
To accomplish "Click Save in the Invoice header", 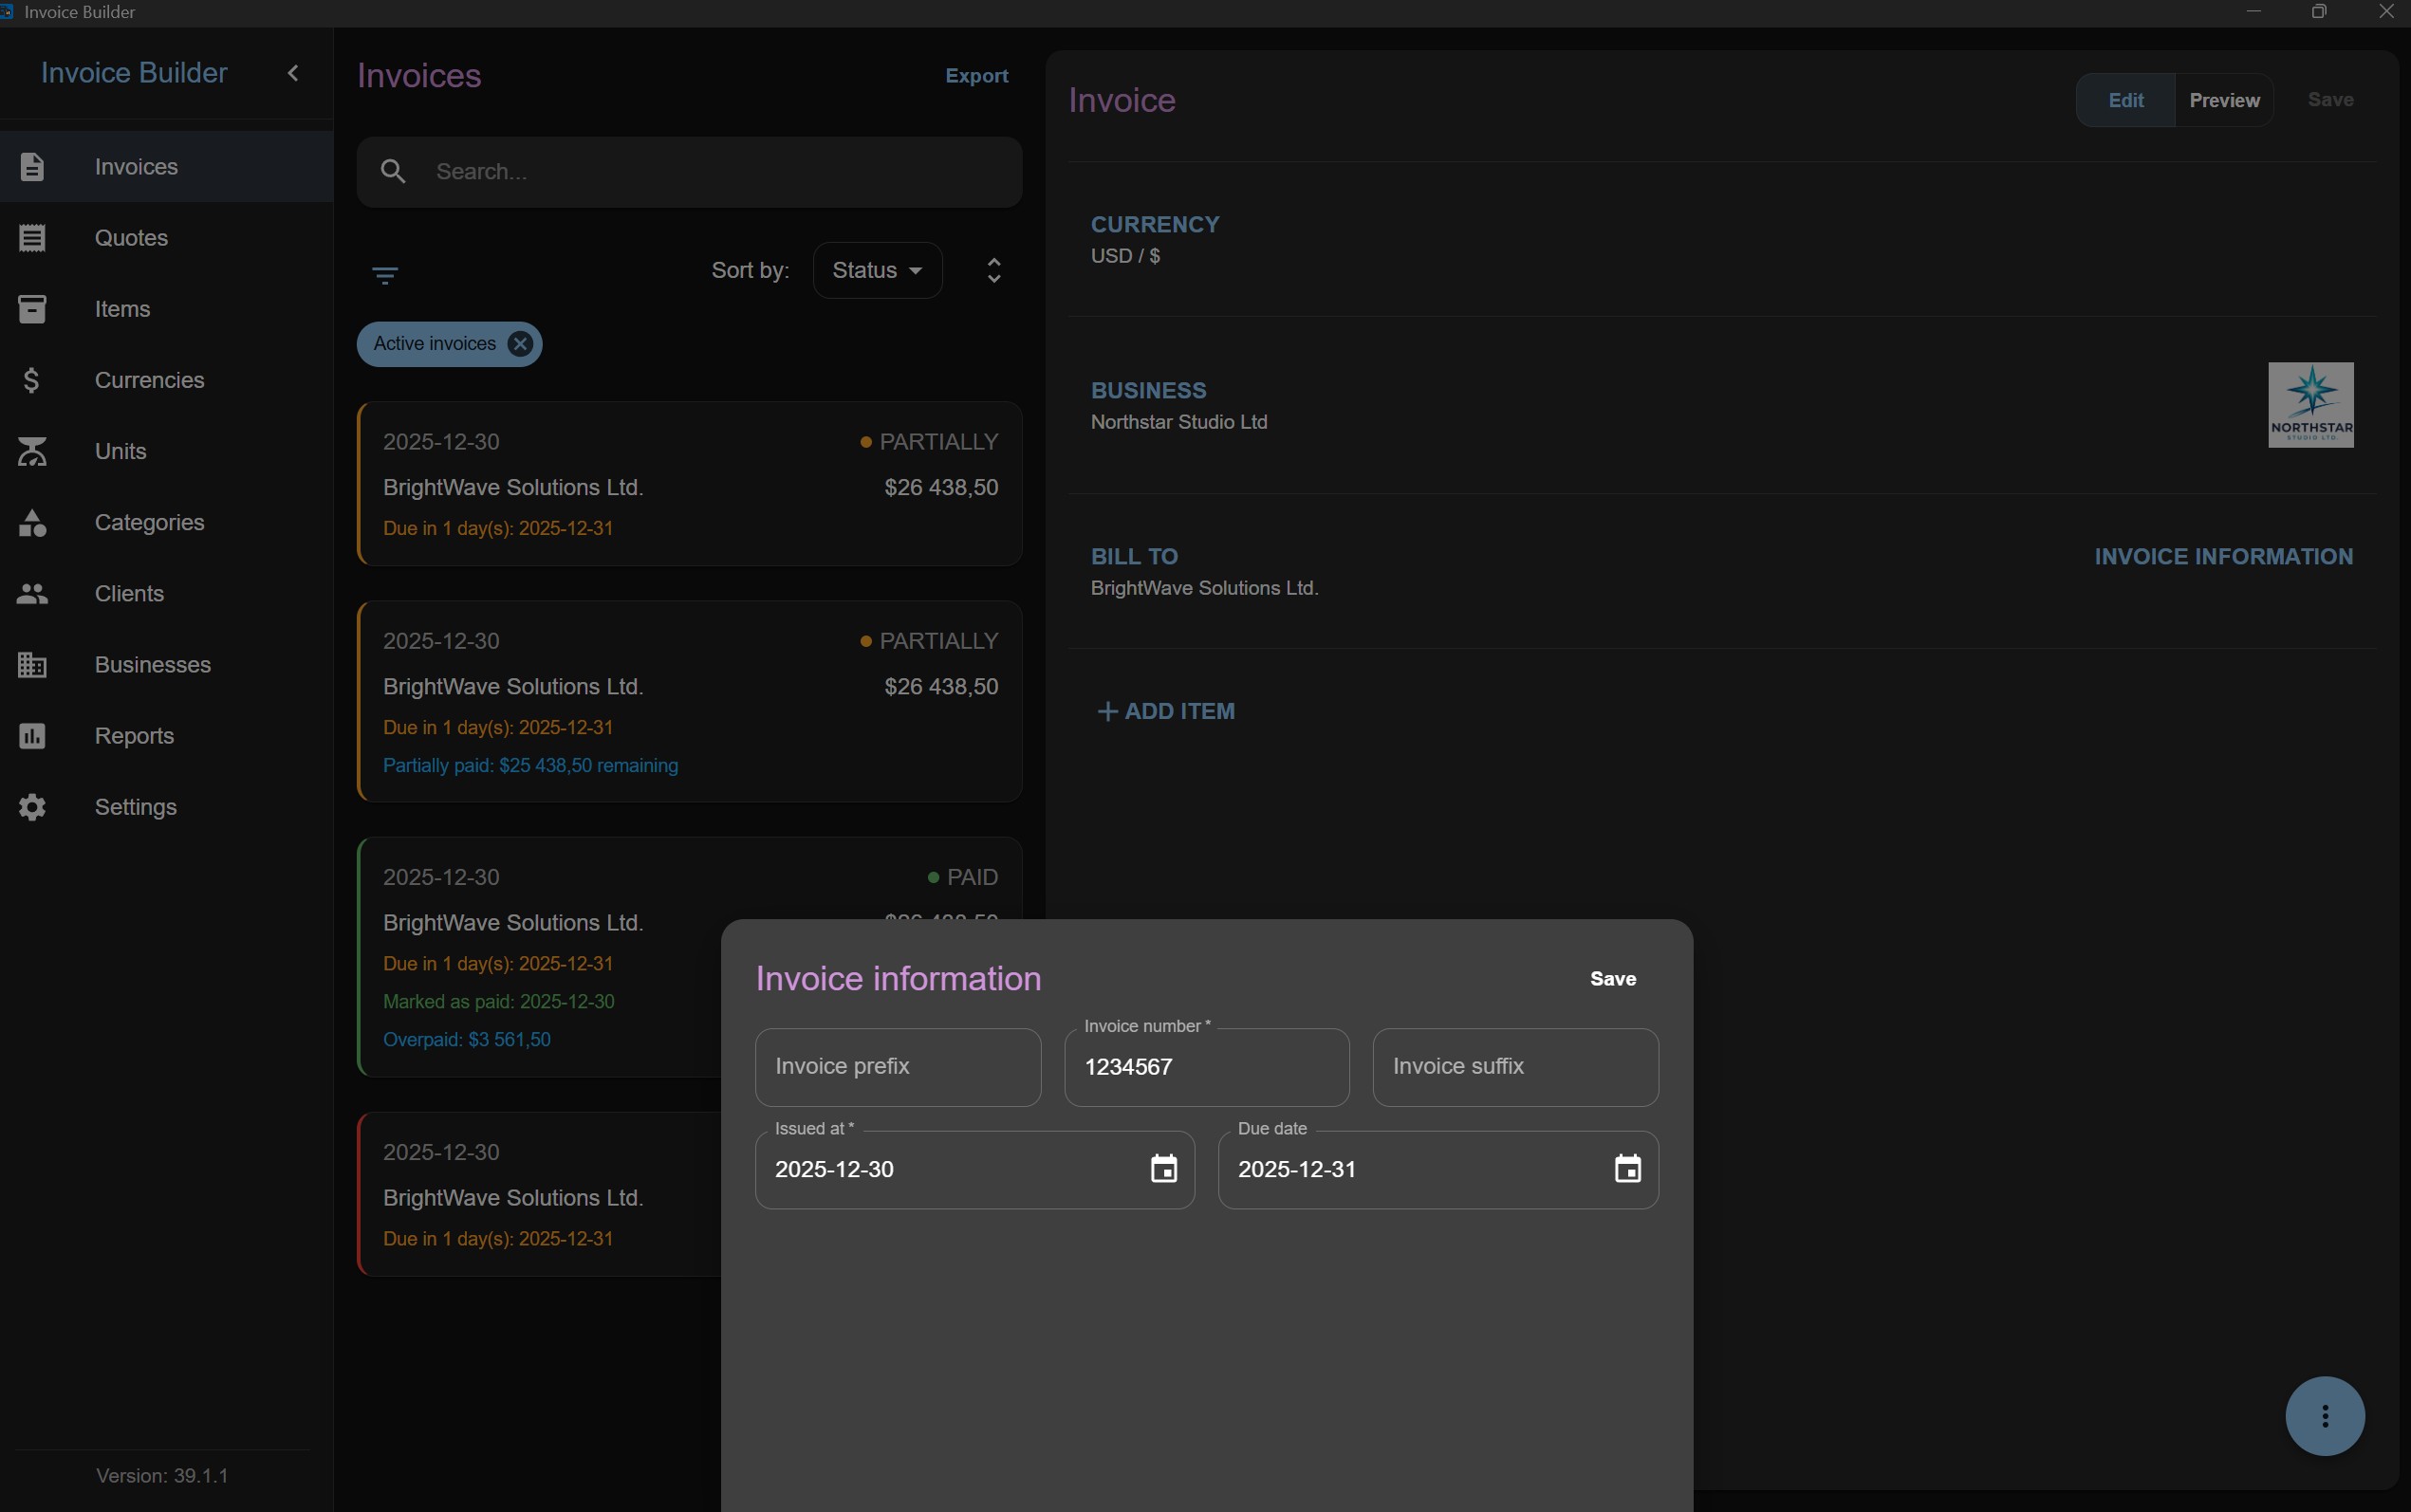I will (x=2330, y=100).
